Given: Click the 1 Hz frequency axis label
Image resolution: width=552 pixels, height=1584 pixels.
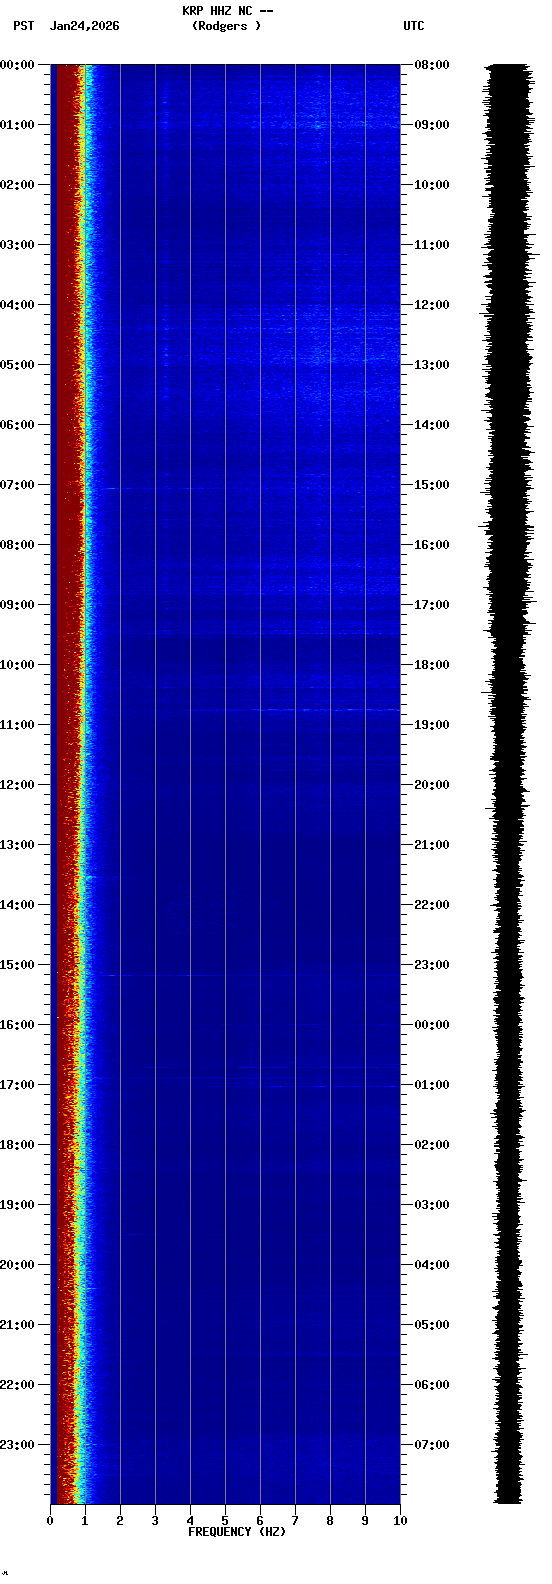Looking at the screenshot, I should click(85, 1521).
